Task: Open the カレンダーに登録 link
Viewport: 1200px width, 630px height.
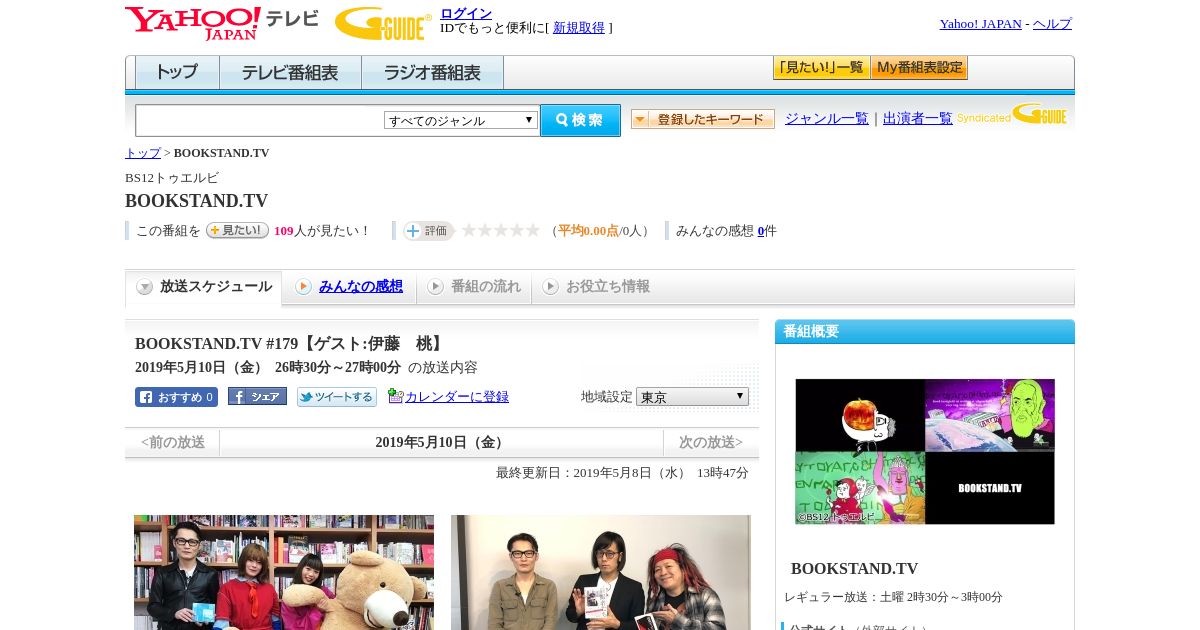Action: tap(457, 396)
